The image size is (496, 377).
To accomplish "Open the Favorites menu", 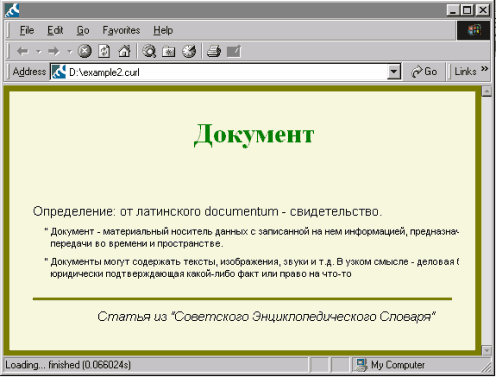I will pyautogui.click(x=121, y=30).
